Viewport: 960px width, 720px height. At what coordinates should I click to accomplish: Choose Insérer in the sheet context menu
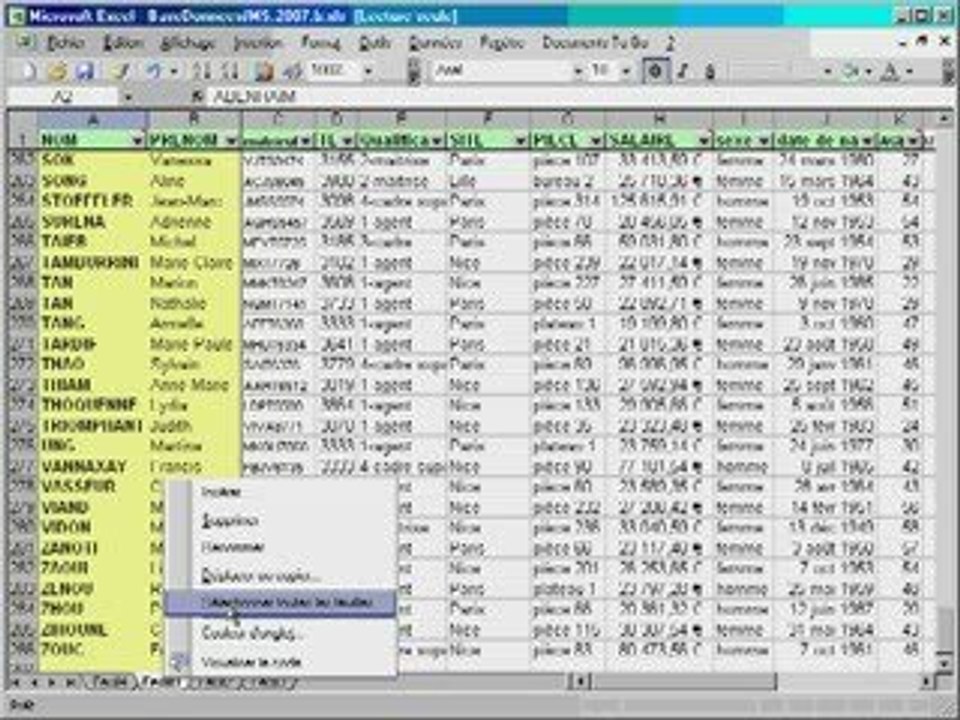pos(282,492)
